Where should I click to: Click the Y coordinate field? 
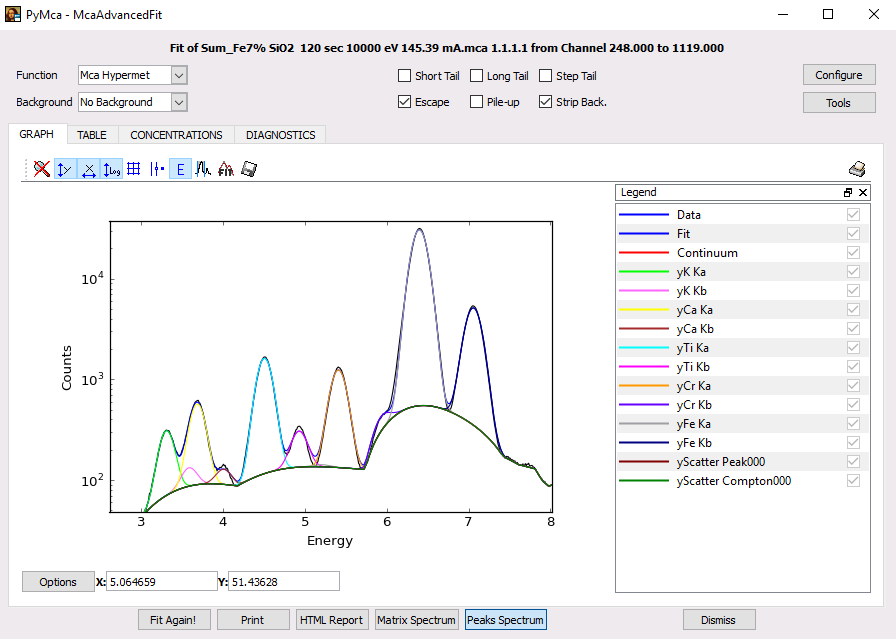[x=283, y=581]
